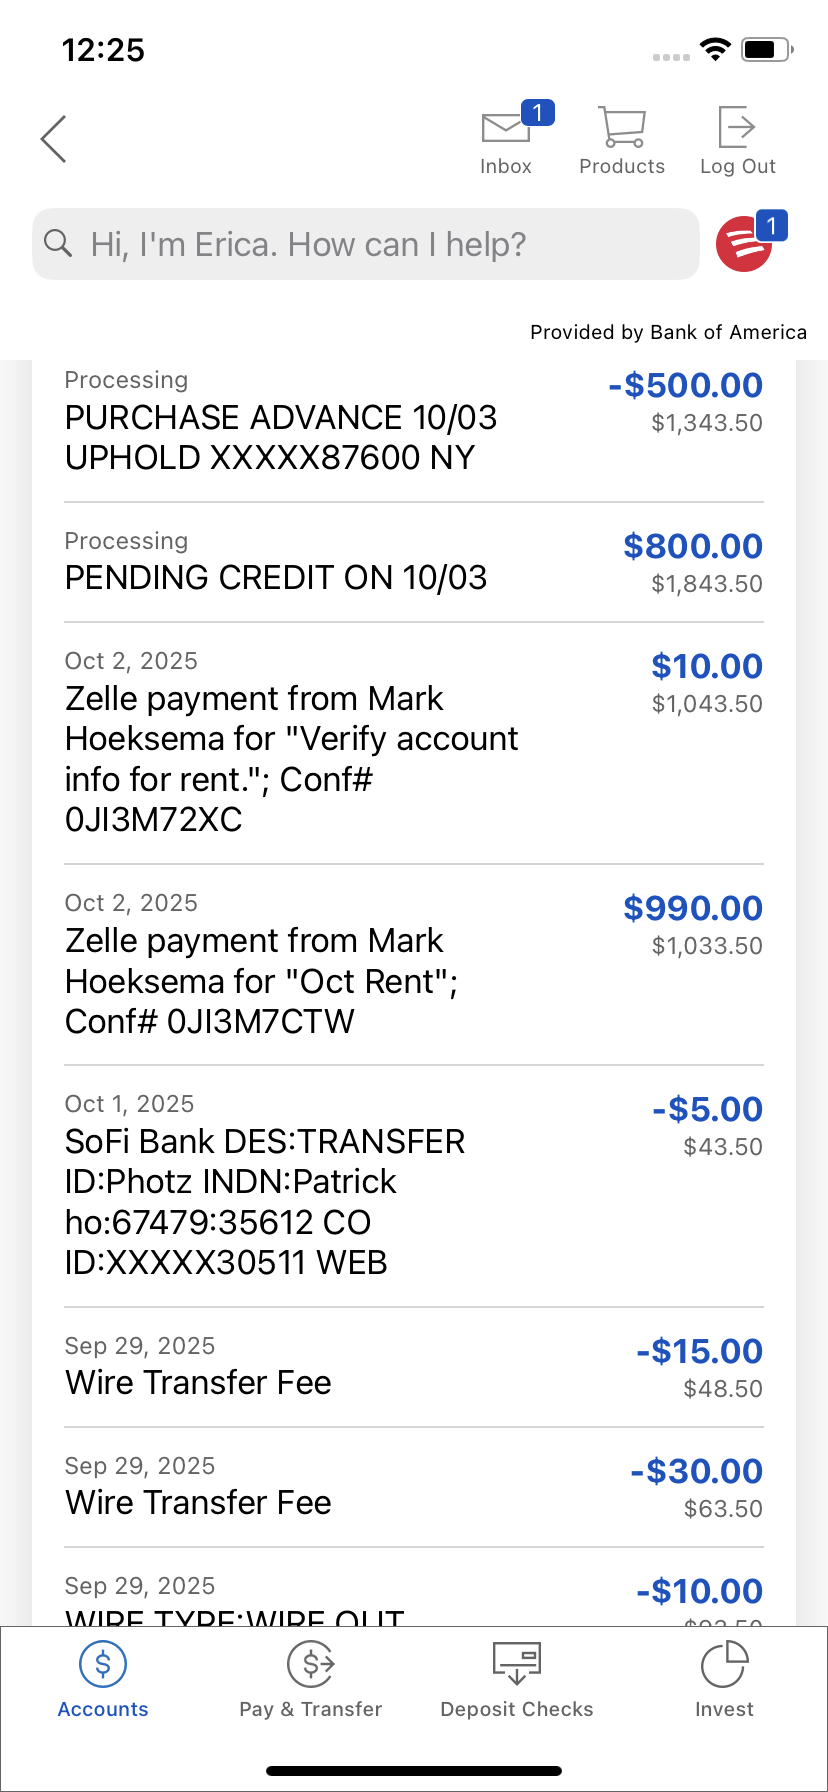Select the -$30.00 Wire Transfer Fee
828x1792 pixels.
pos(198,1502)
